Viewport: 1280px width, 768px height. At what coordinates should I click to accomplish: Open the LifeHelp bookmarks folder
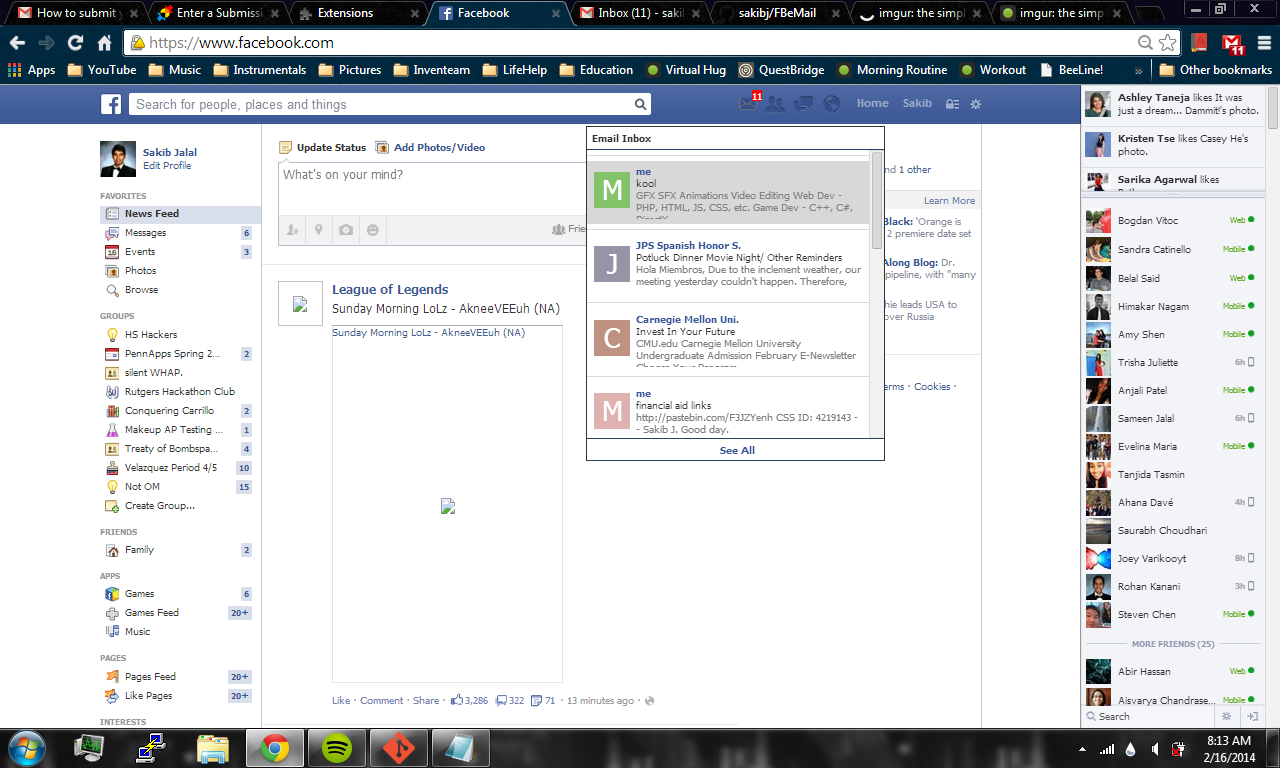coord(514,70)
